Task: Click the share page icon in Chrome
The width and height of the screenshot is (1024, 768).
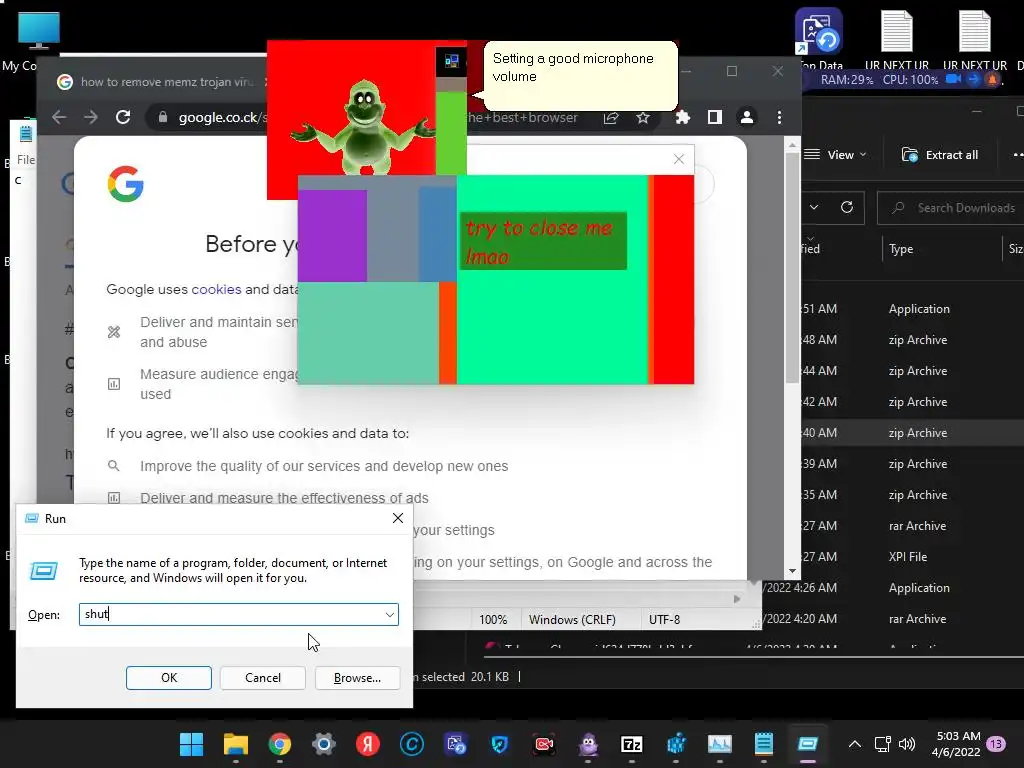Action: [611, 118]
